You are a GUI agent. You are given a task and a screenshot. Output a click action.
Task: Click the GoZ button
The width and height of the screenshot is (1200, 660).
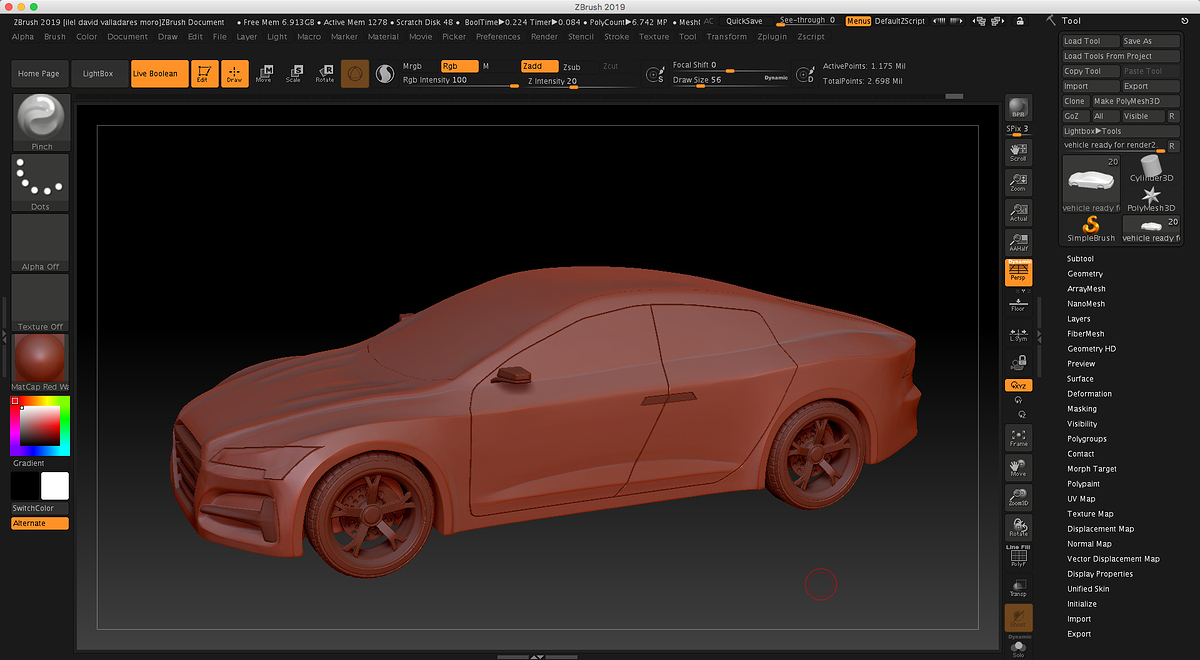[1076, 116]
